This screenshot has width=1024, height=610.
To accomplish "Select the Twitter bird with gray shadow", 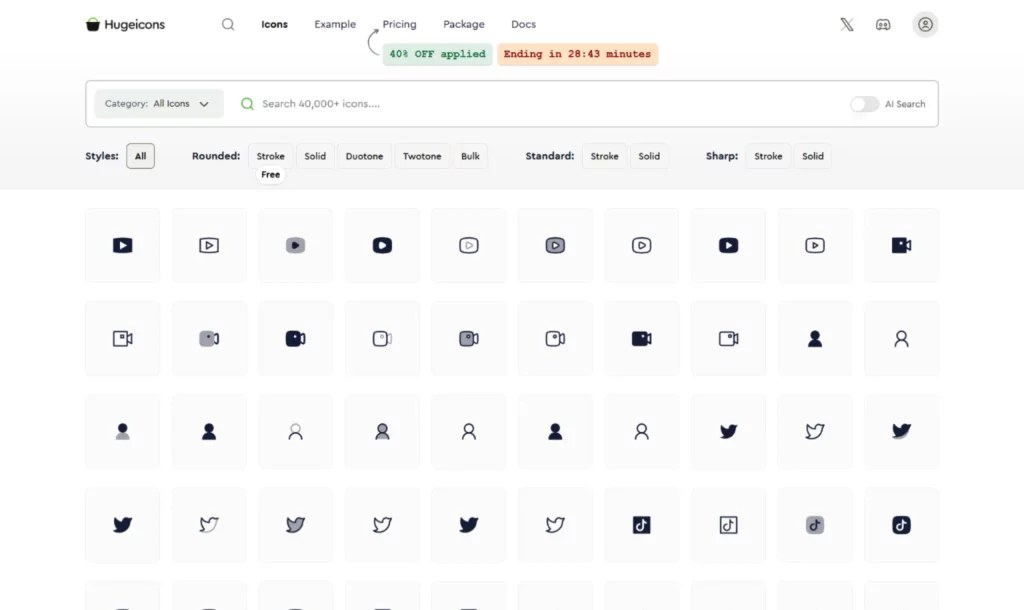I will pyautogui.click(x=901, y=432).
